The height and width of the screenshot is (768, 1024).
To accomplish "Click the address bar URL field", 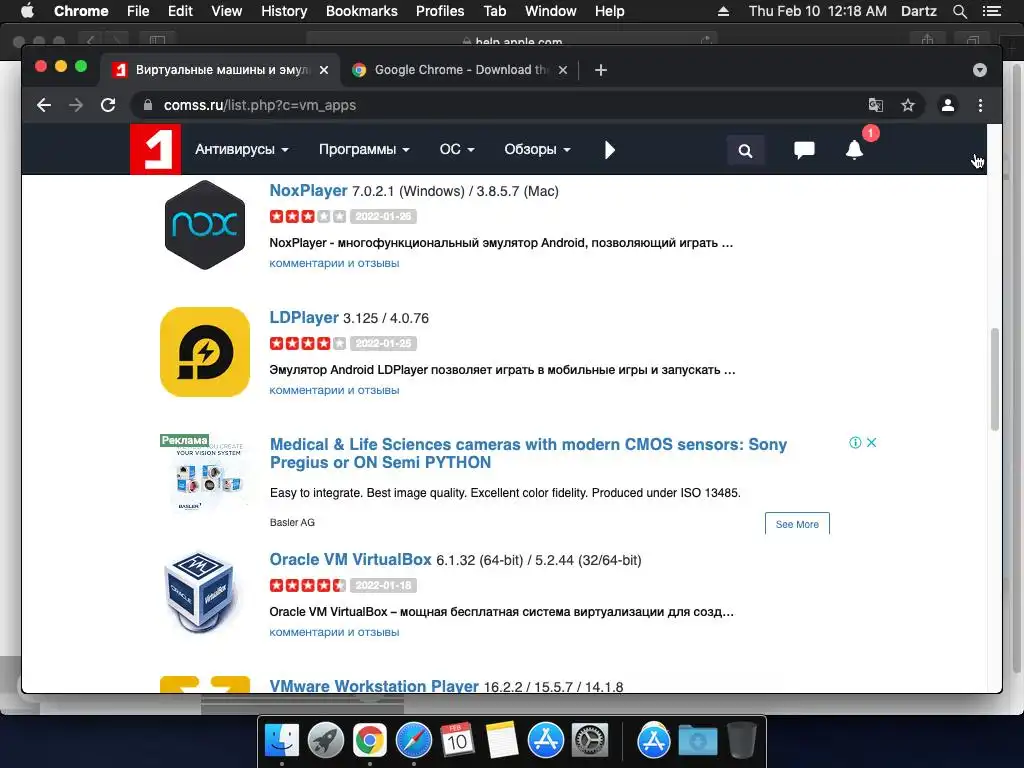I will pyautogui.click(x=496, y=105).
